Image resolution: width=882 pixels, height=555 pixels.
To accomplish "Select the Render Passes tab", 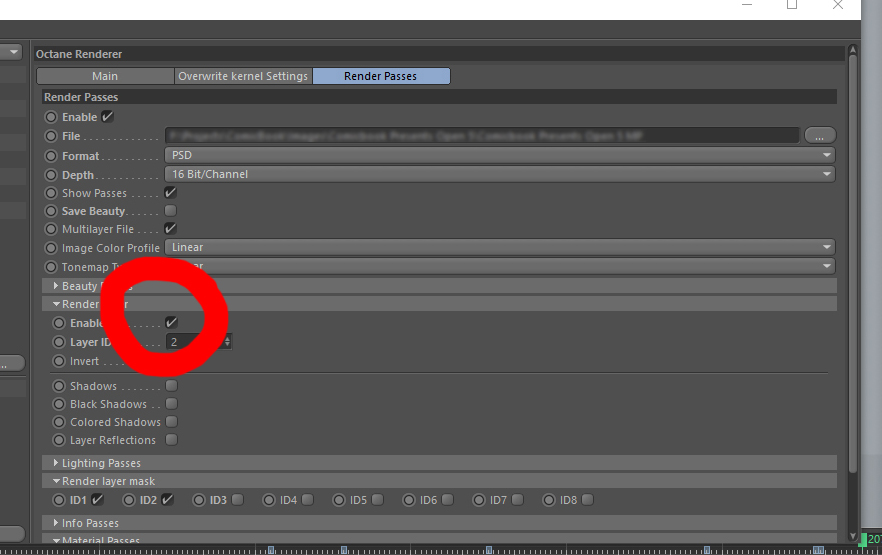I will [x=381, y=76].
